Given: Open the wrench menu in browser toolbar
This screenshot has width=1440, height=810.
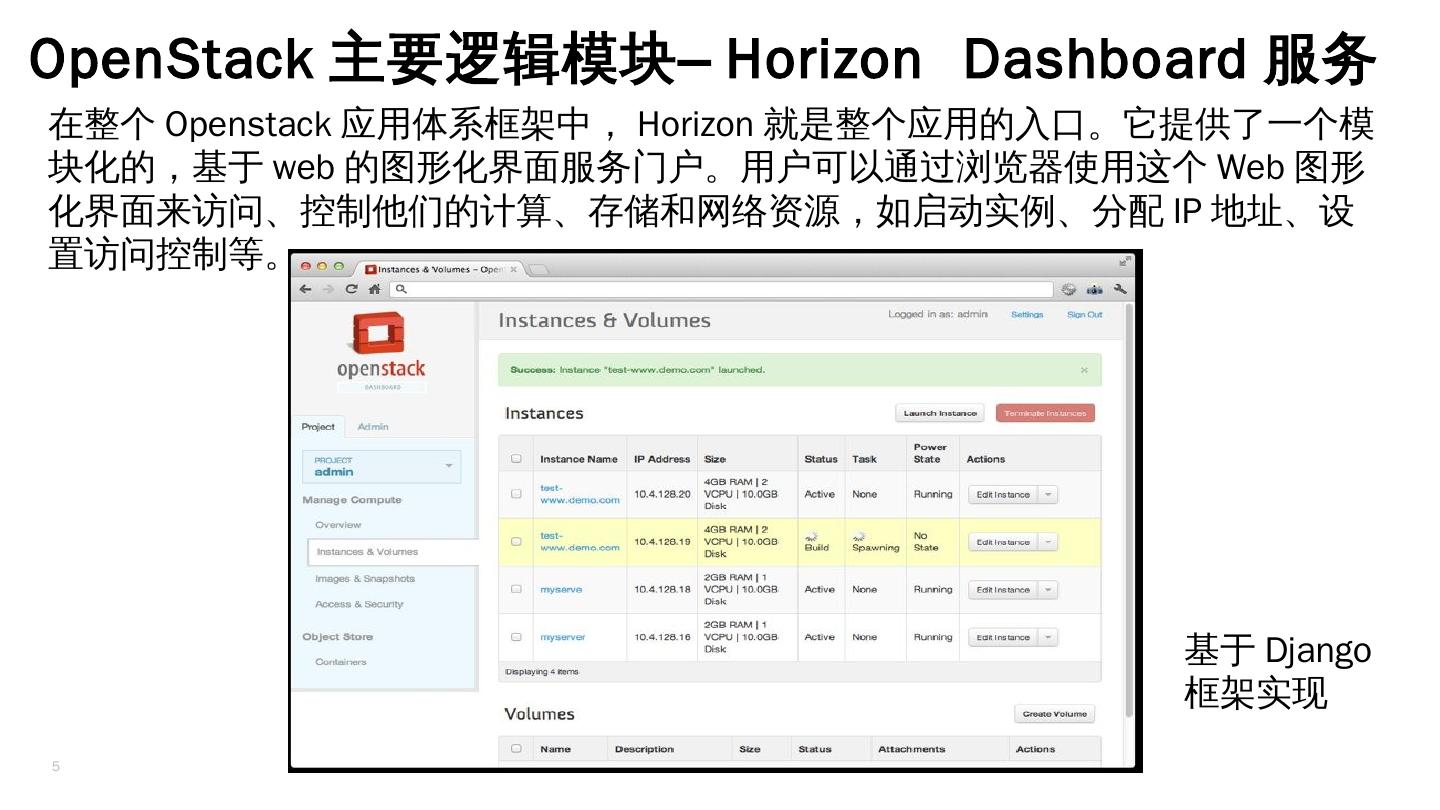Looking at the screenshot, I should coord(1120,289).
